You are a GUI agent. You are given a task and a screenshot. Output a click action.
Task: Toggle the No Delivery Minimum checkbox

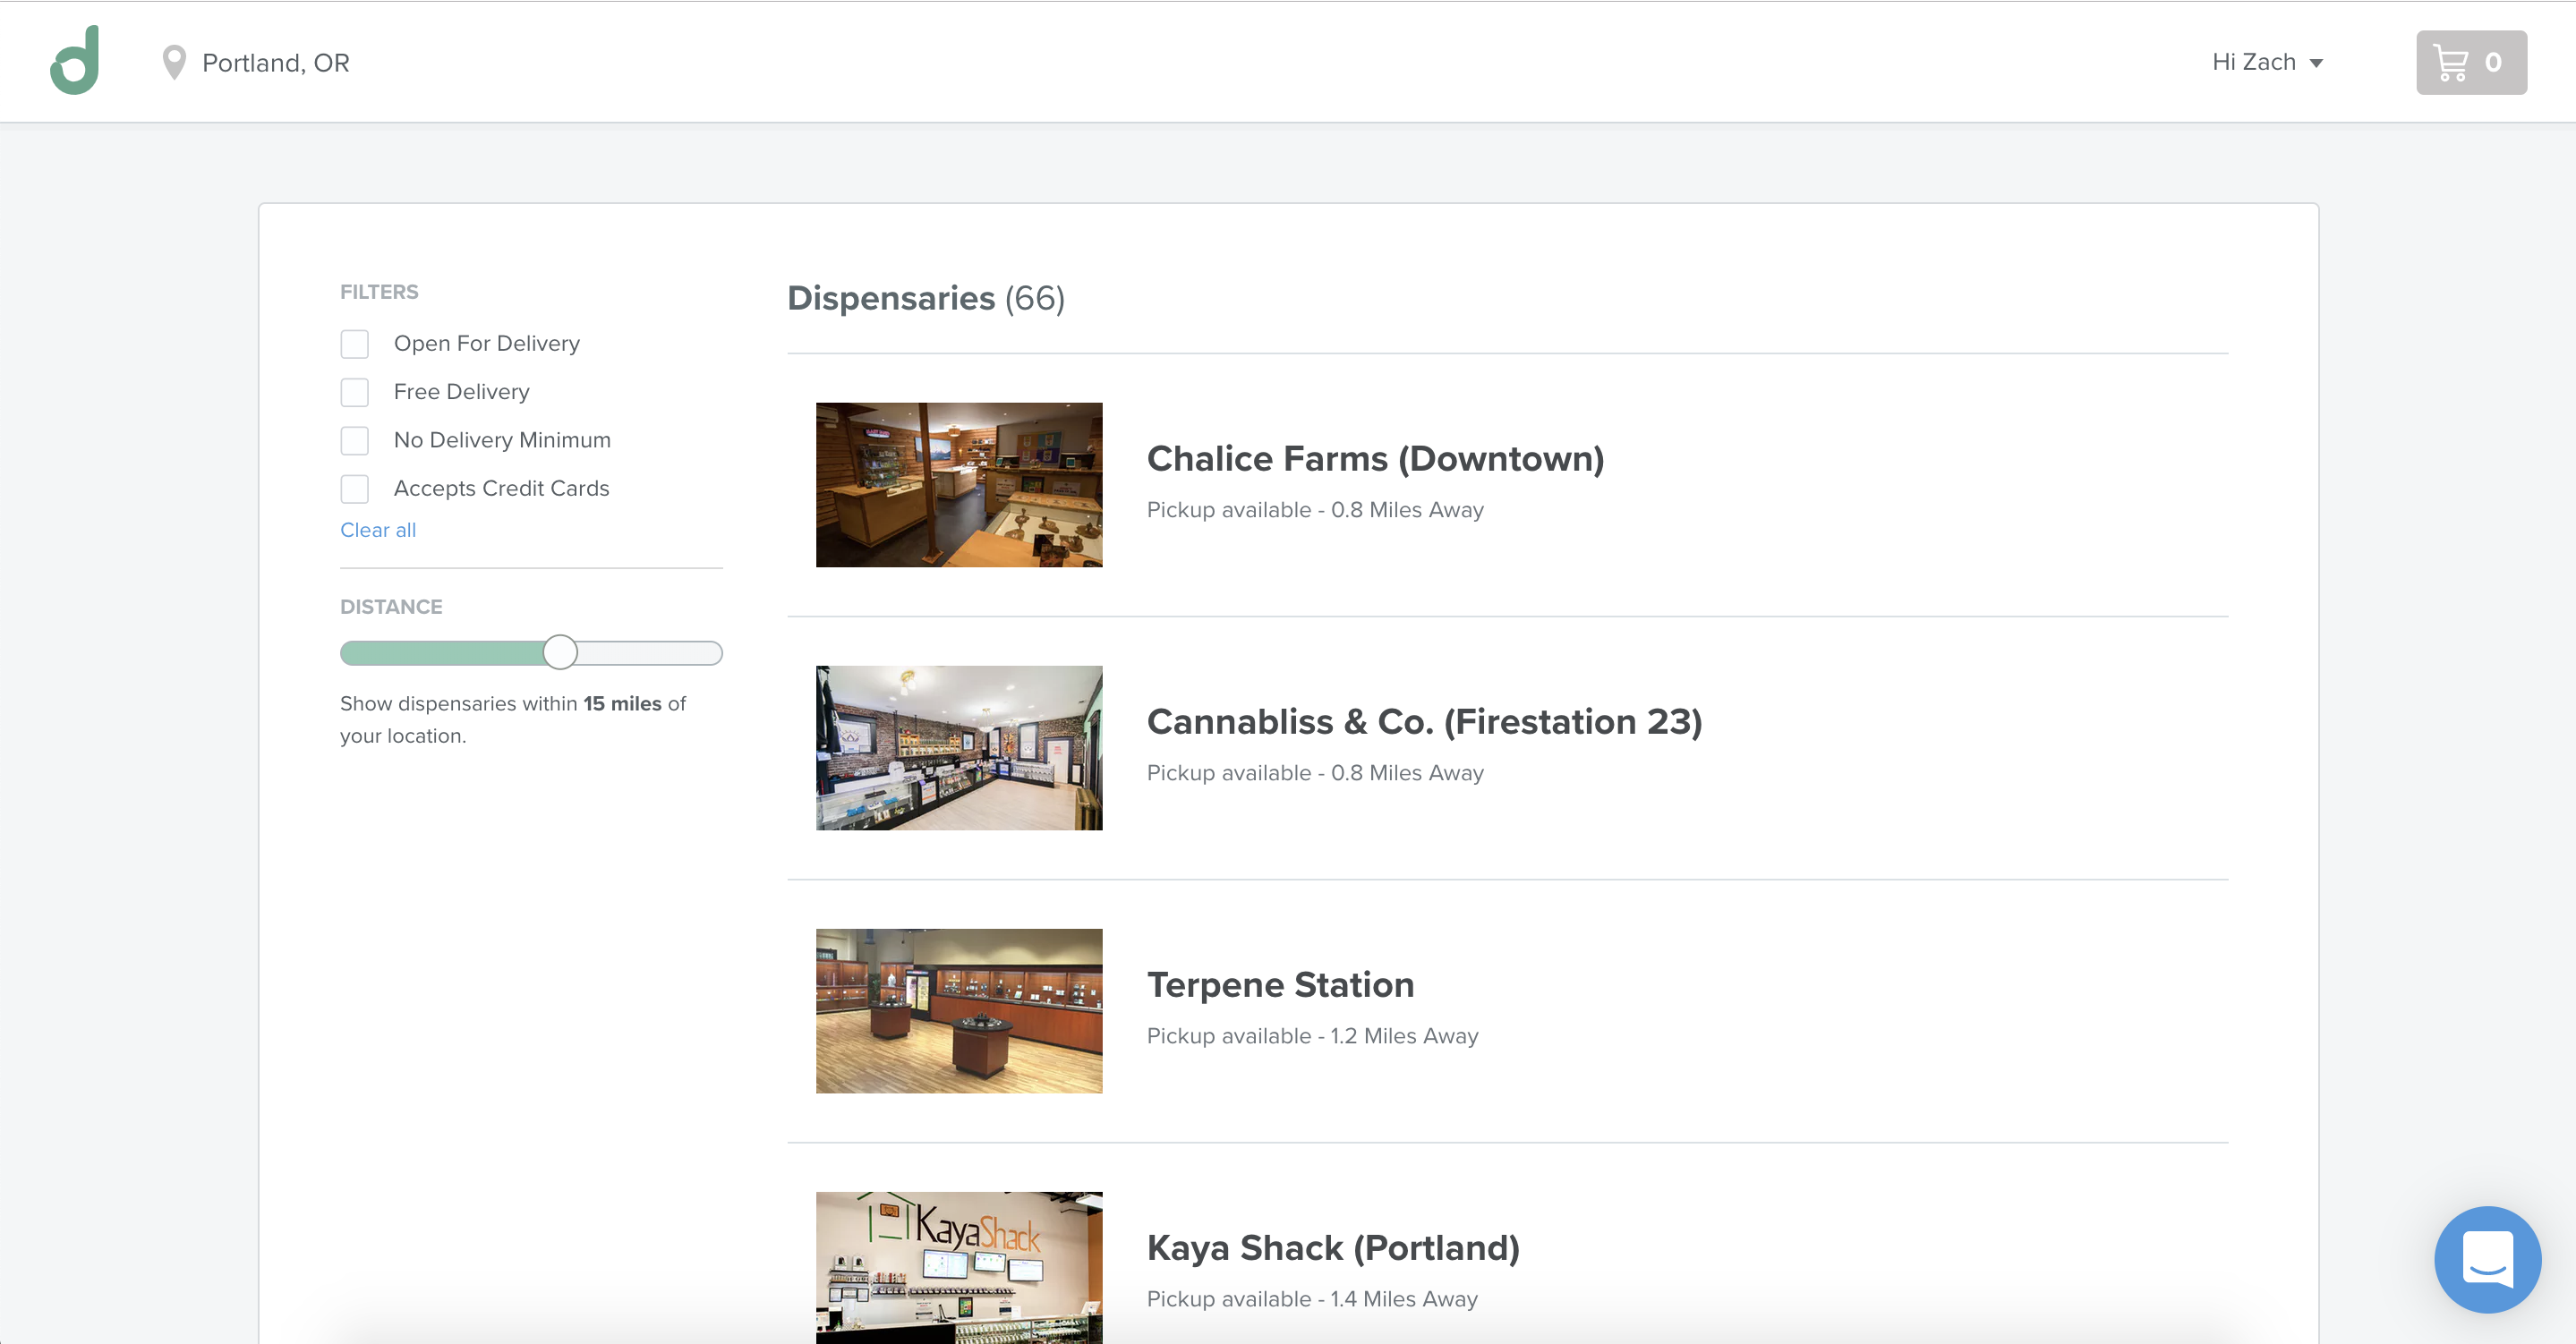pos(355,440)
